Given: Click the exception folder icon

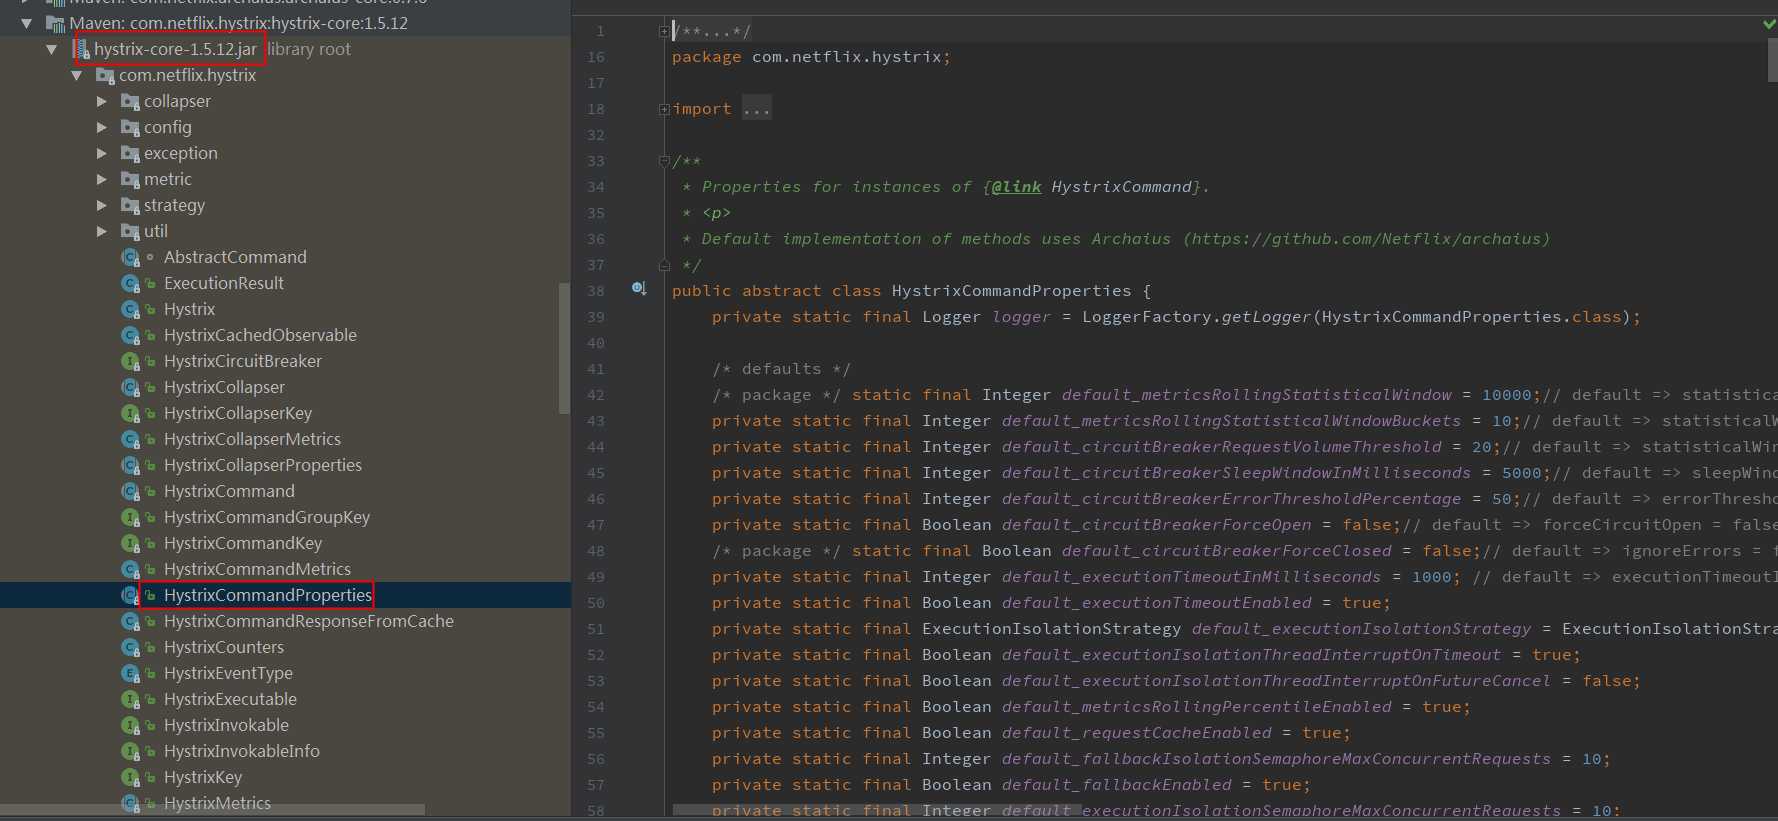Looking at the screenshot, I should coord(130,154).
